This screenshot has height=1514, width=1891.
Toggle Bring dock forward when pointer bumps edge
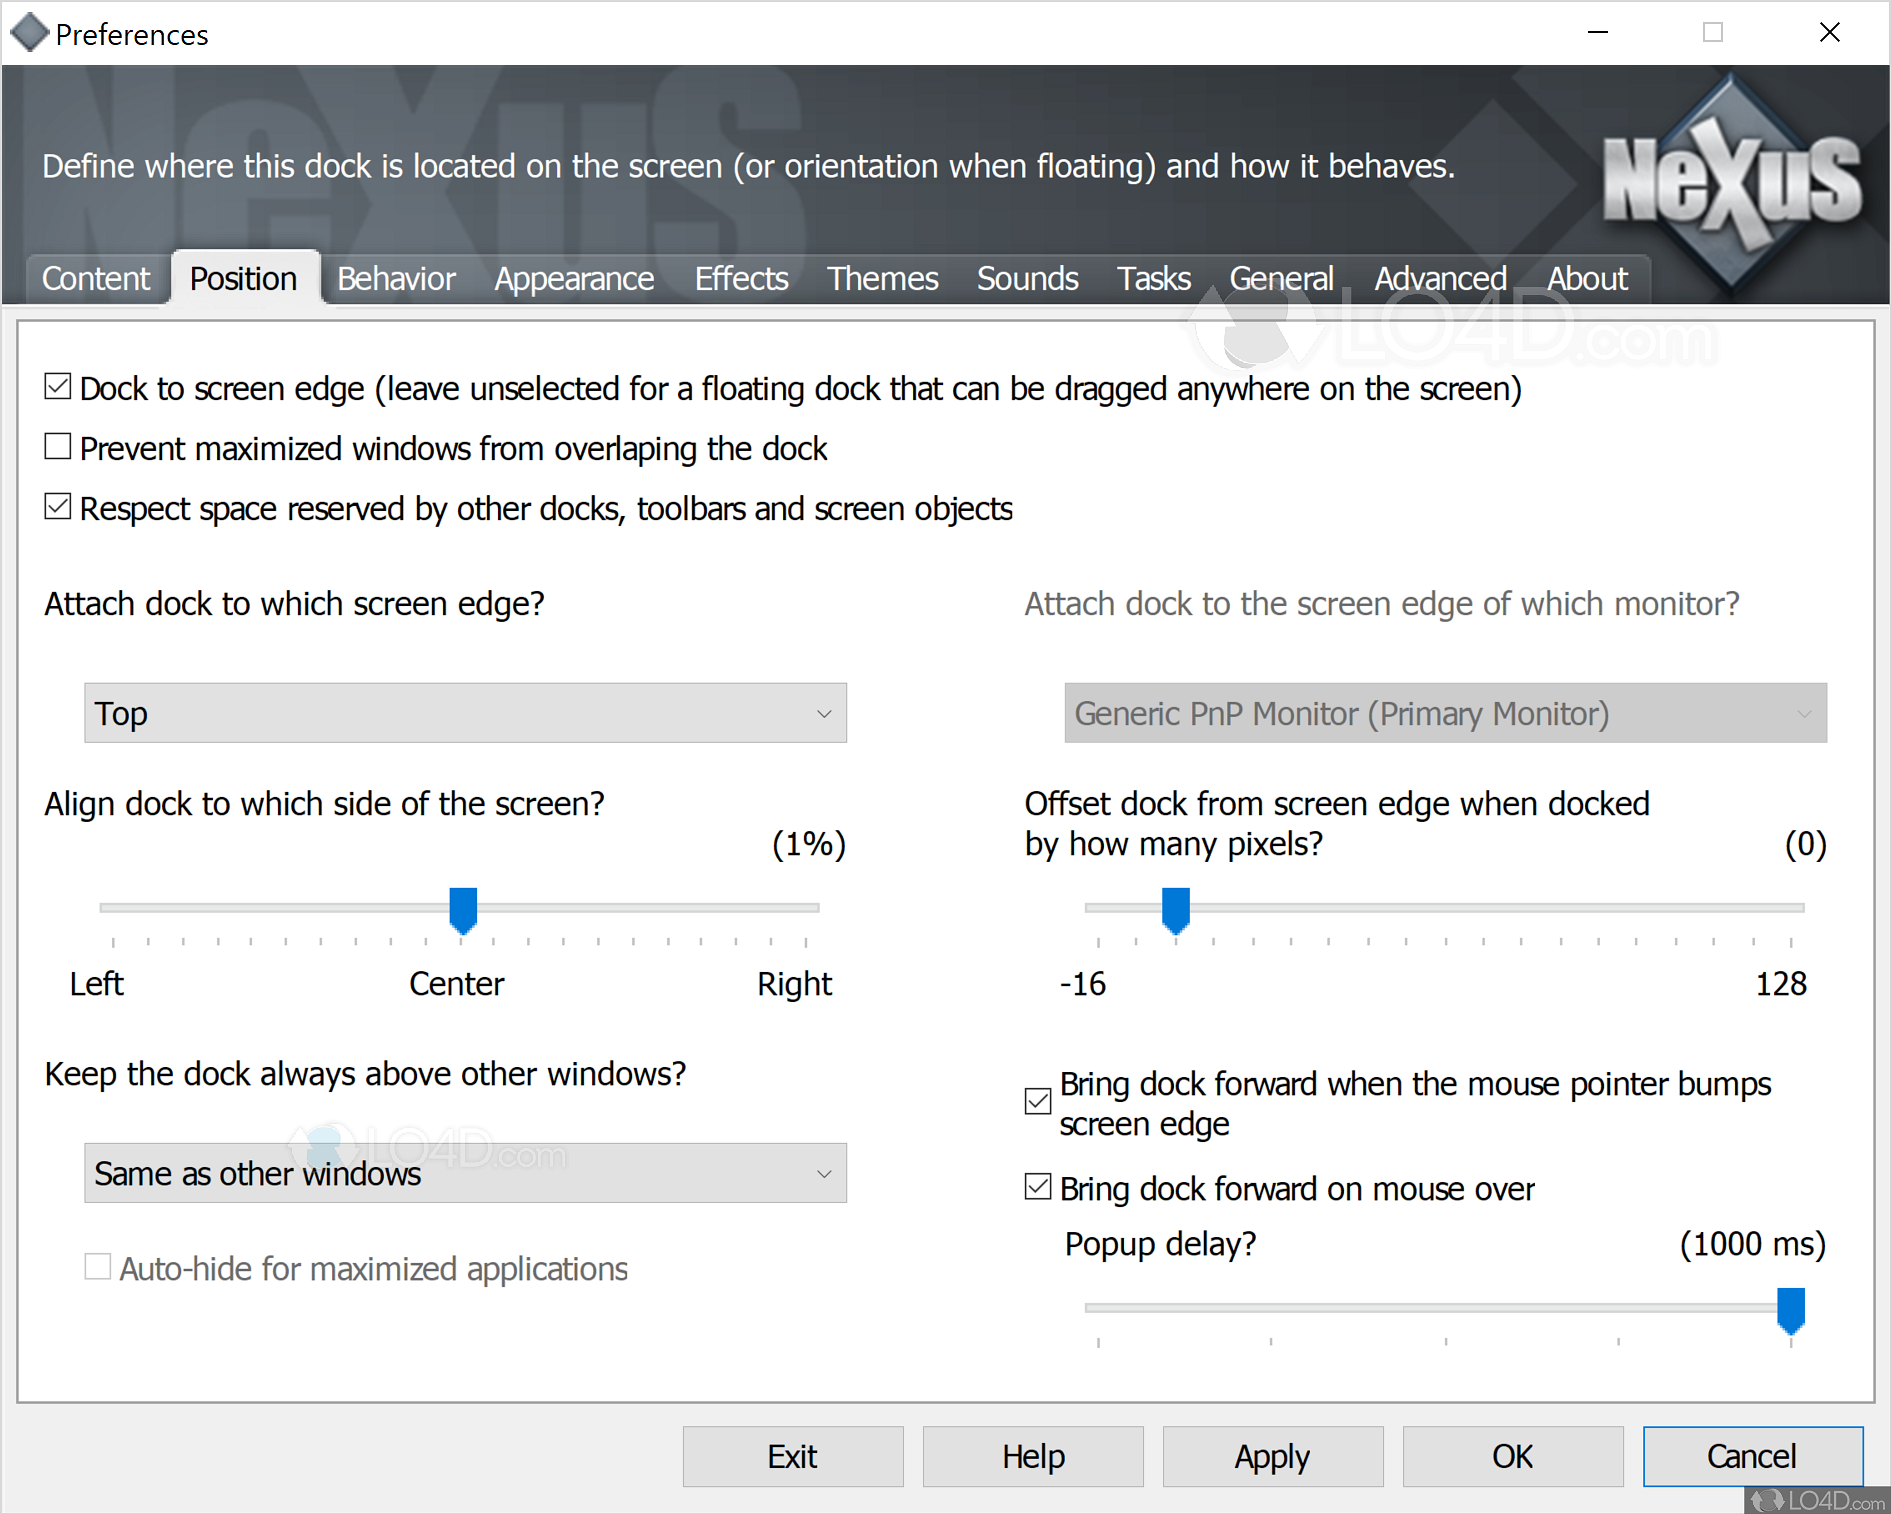1038,1101
